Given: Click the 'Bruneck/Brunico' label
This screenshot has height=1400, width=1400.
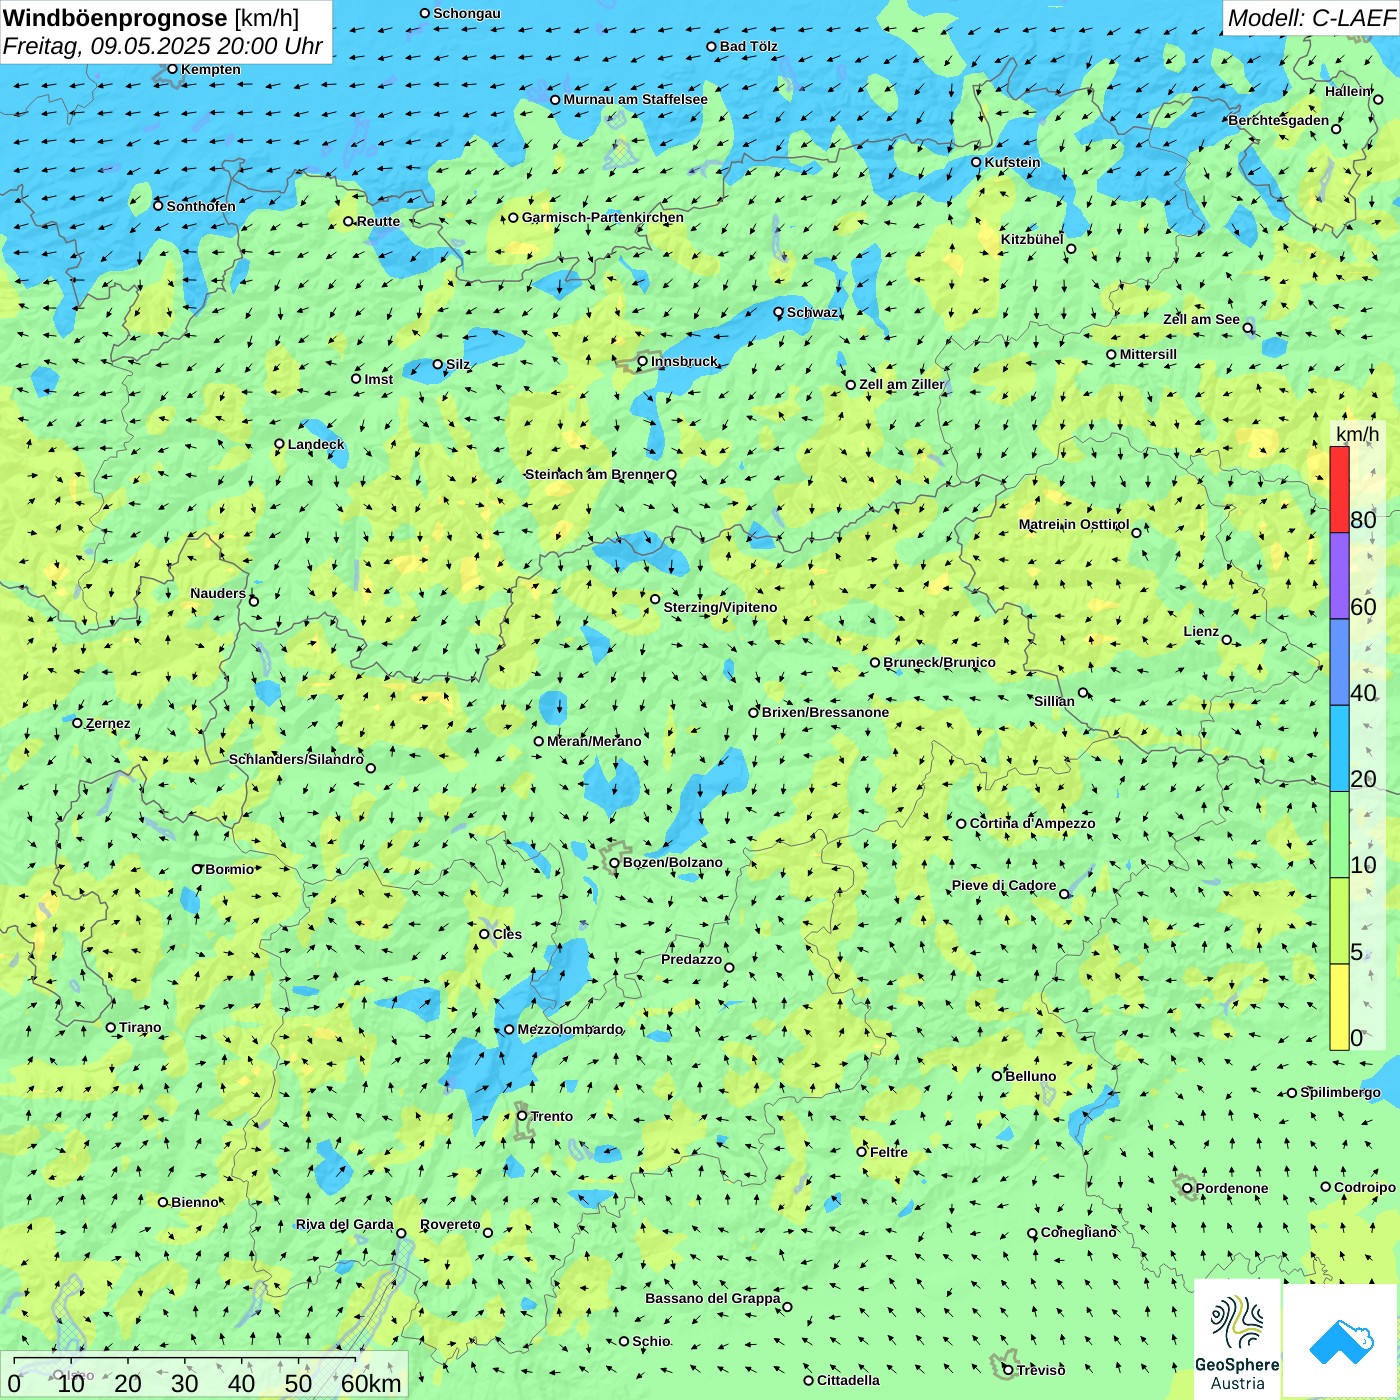Looking at the screenshot, I should 939,662.
